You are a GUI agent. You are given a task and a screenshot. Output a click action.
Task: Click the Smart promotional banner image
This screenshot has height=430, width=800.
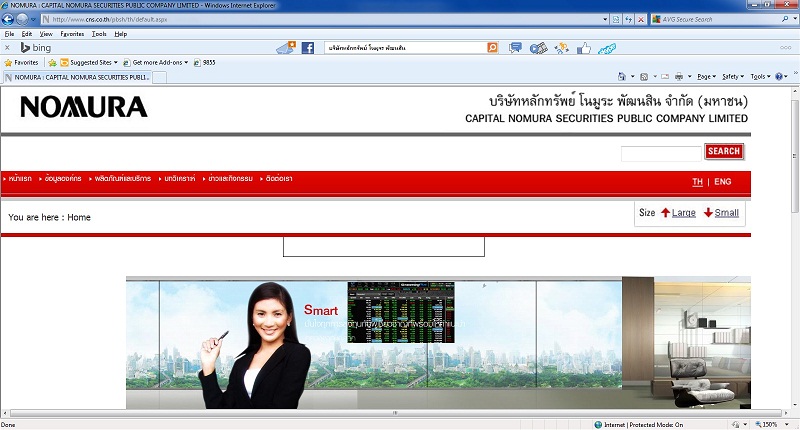pos(438,343)
